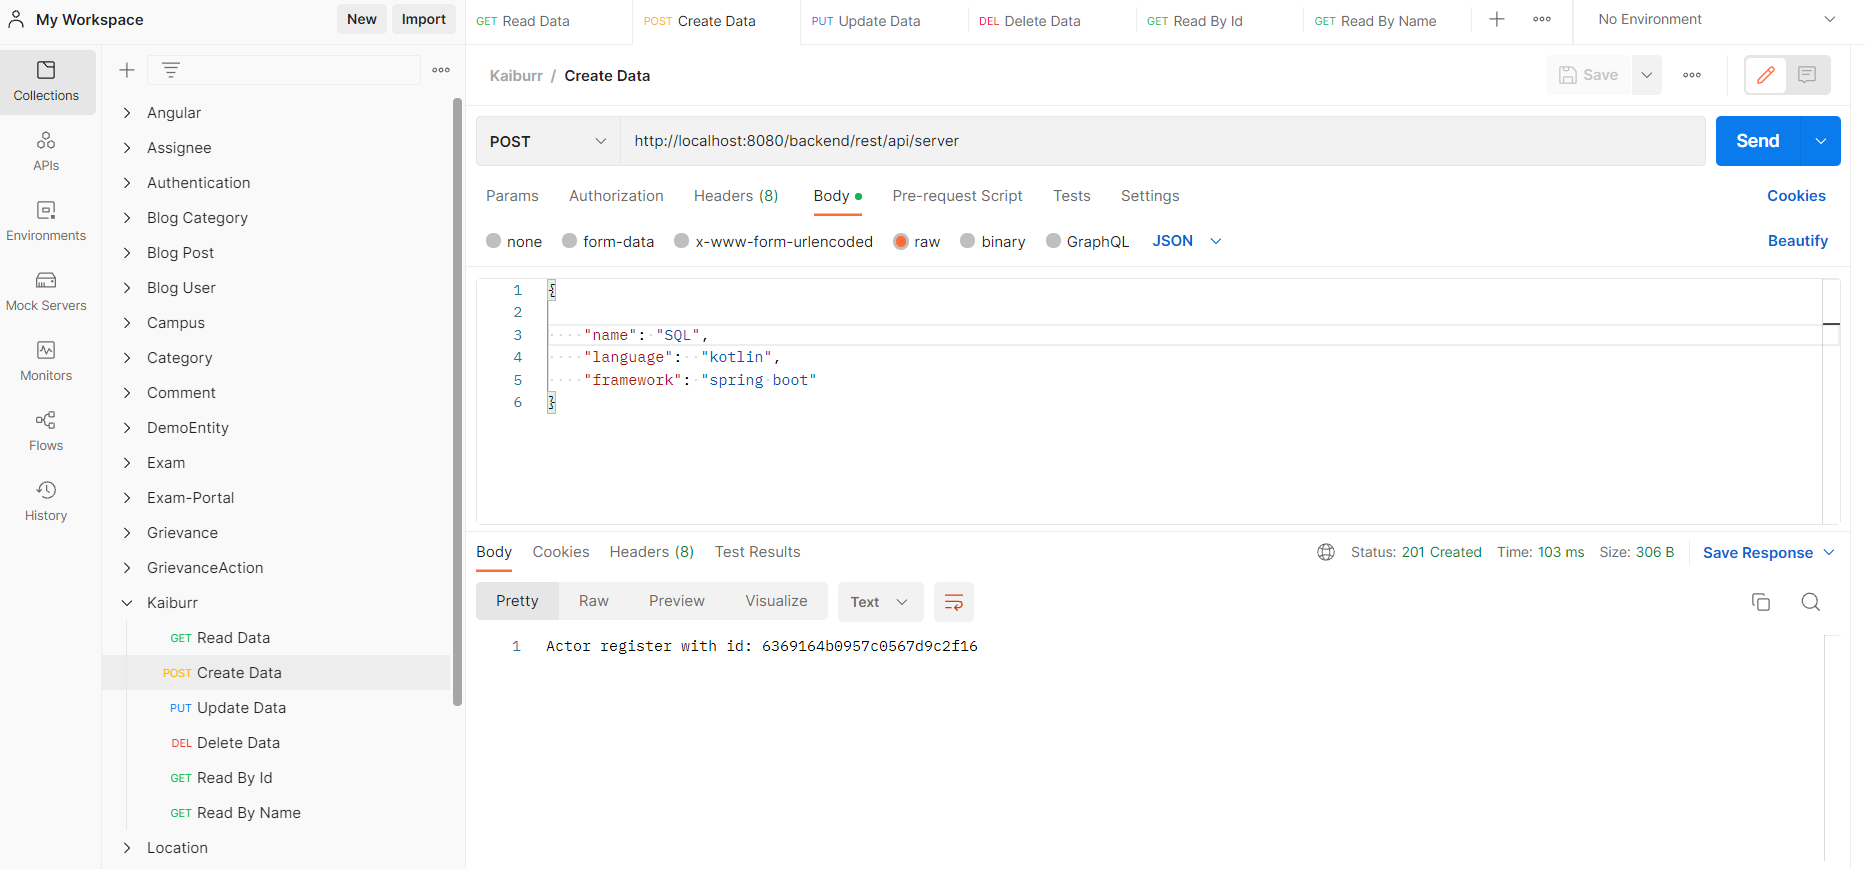Click the New button
The width and height of the screenshot is (1865, 869).
(x=362, y=19)
